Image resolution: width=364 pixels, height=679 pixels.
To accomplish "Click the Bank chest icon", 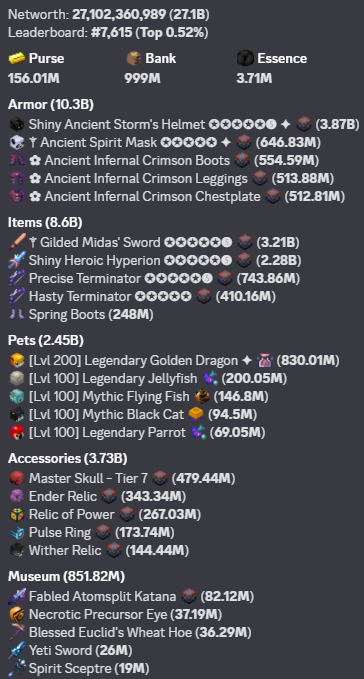I will (134, 58).
